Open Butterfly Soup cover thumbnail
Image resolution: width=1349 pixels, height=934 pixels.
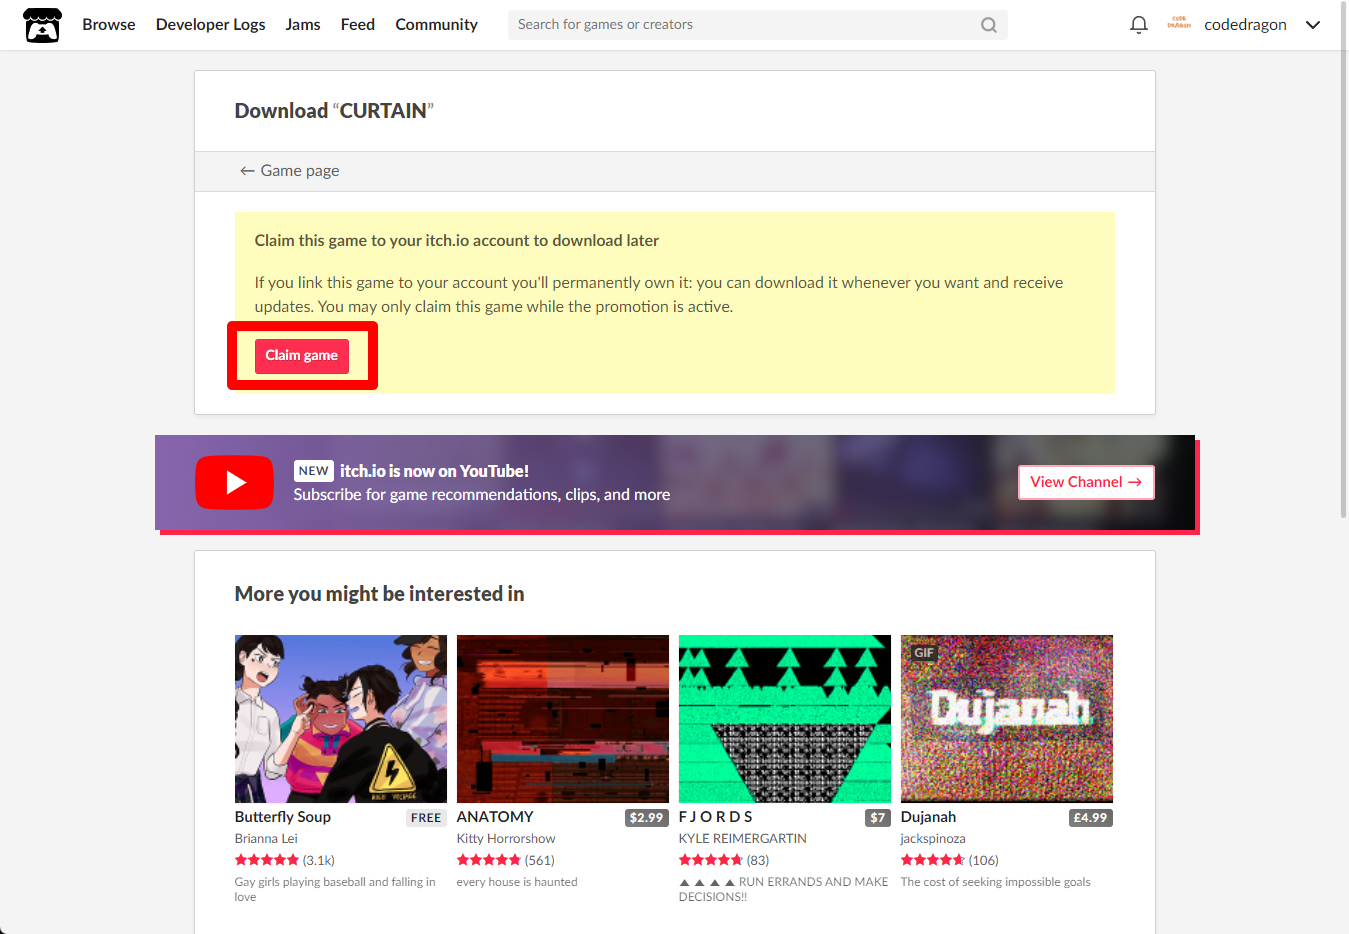(341, 719)
